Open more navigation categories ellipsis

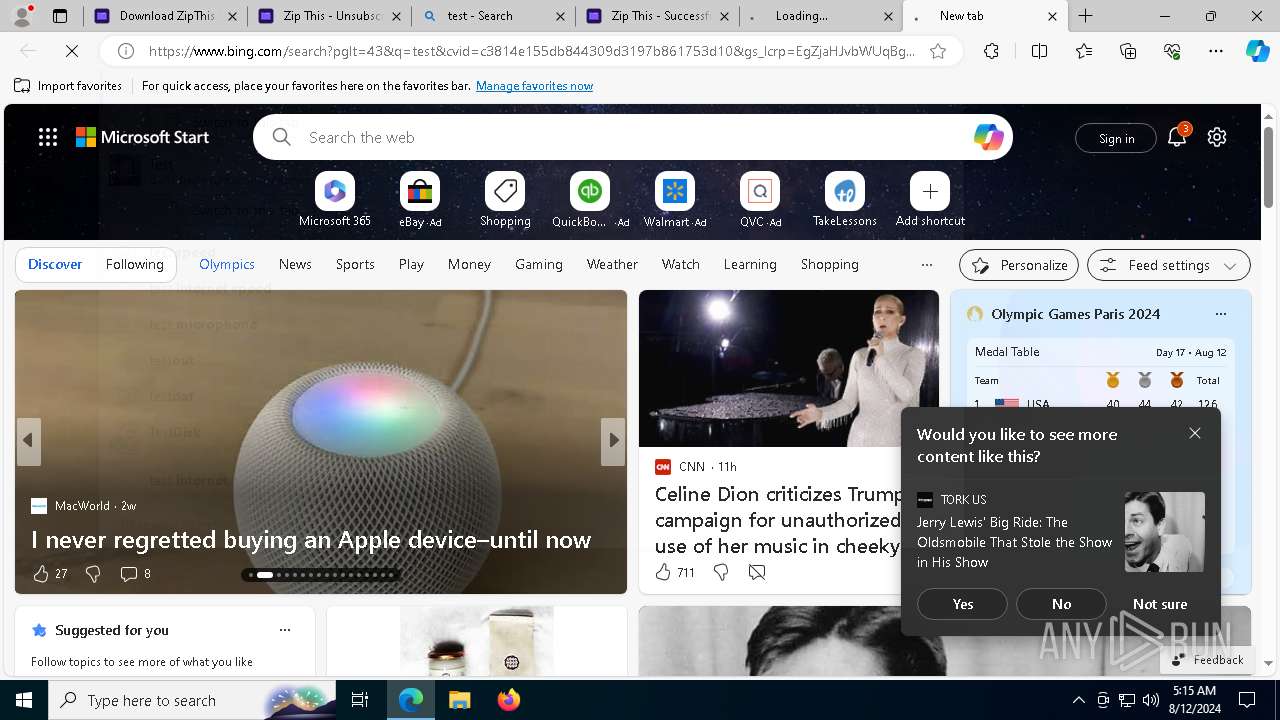tap(927, 265)
